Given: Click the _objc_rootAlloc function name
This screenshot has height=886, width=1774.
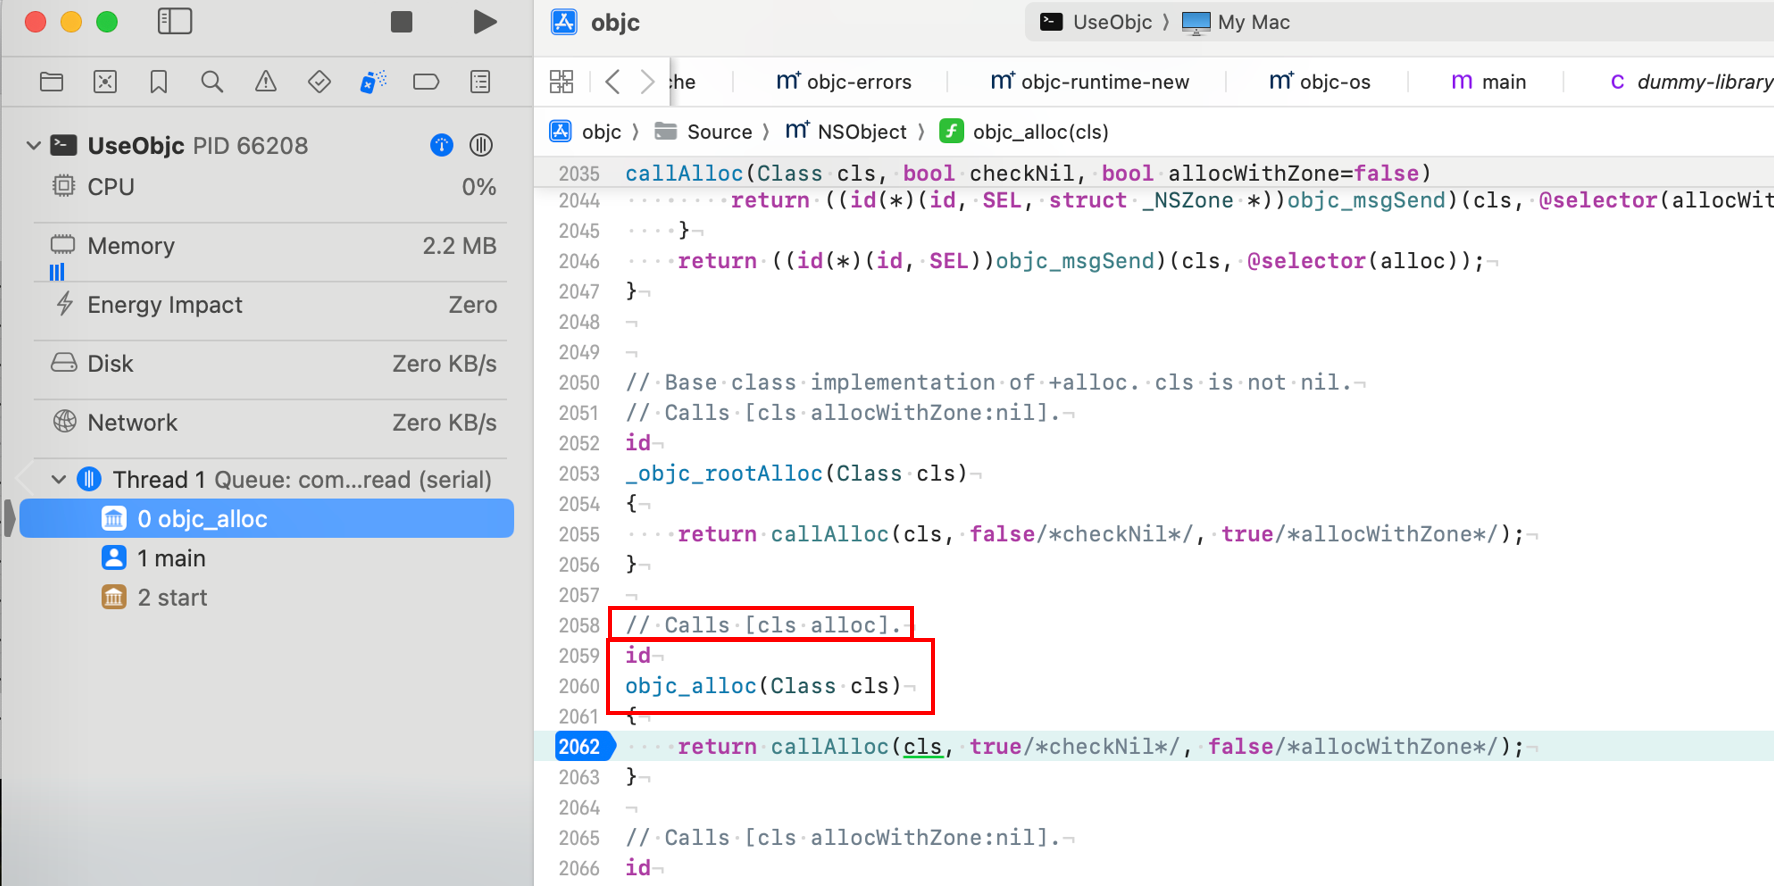Looking at the screenshot, I should coord(724,474).
